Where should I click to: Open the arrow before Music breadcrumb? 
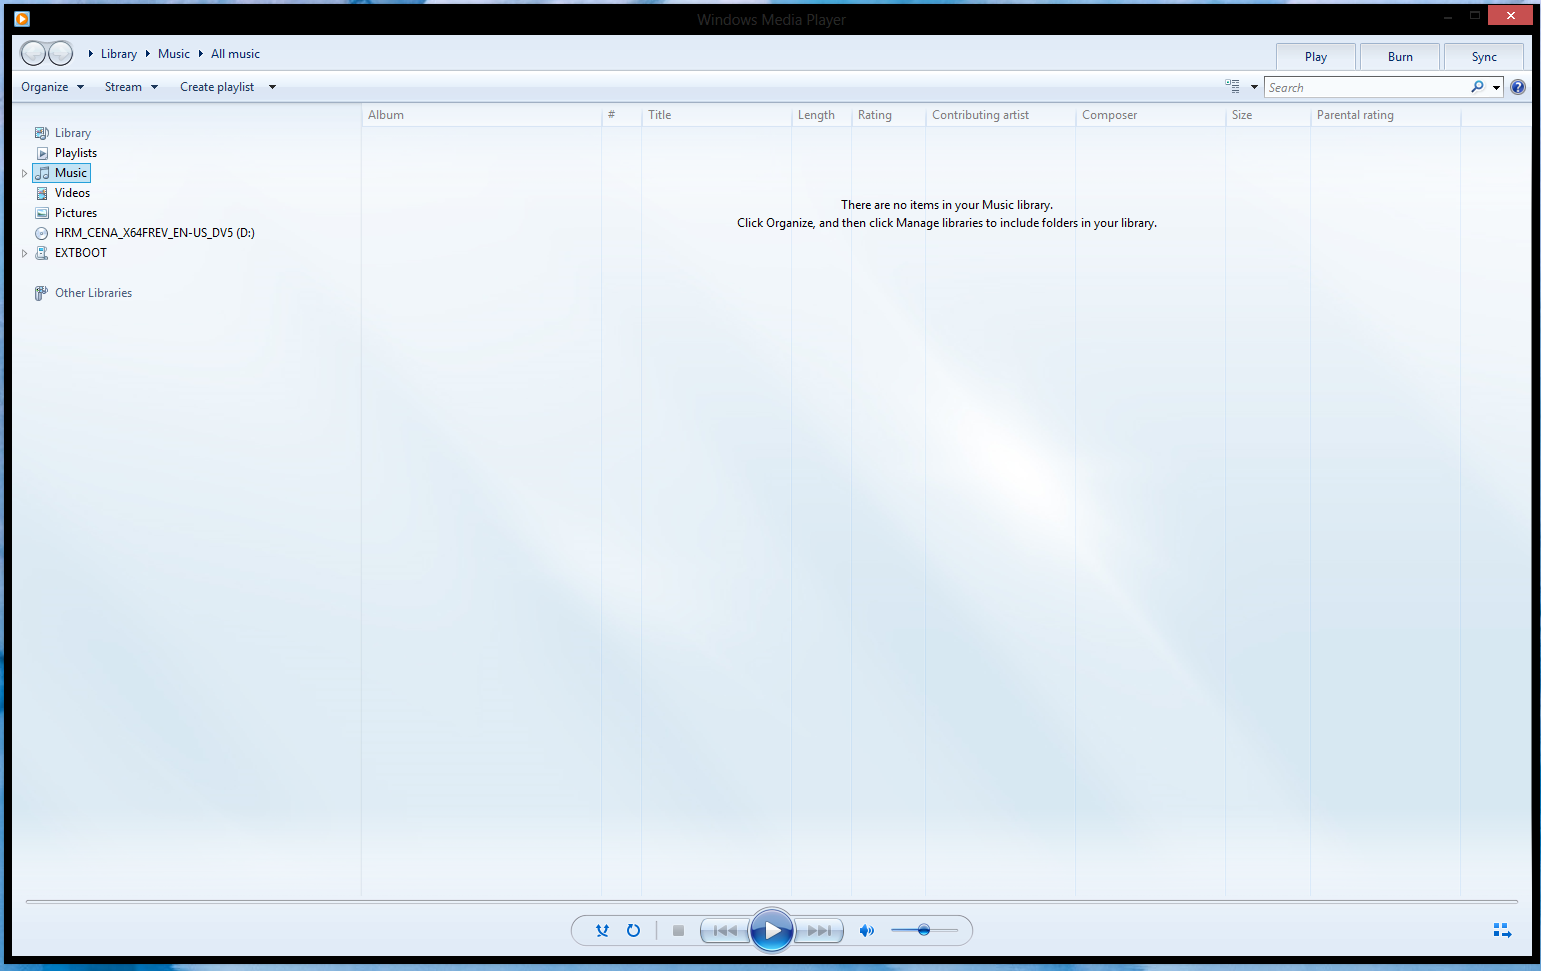147,54
